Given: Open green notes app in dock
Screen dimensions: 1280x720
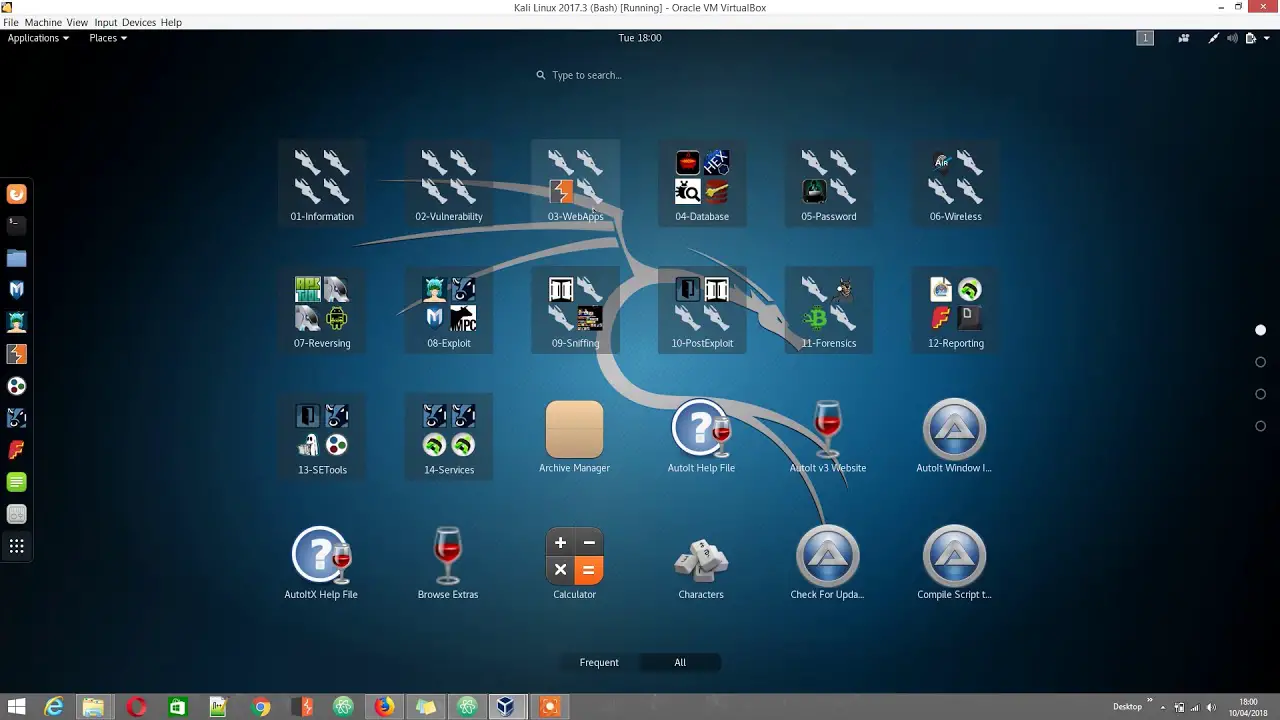Looking at the screenshot, I should point(16,482).
